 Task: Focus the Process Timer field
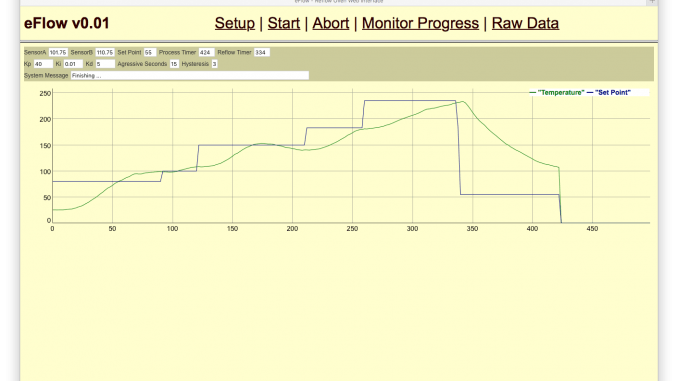(206, 52)
